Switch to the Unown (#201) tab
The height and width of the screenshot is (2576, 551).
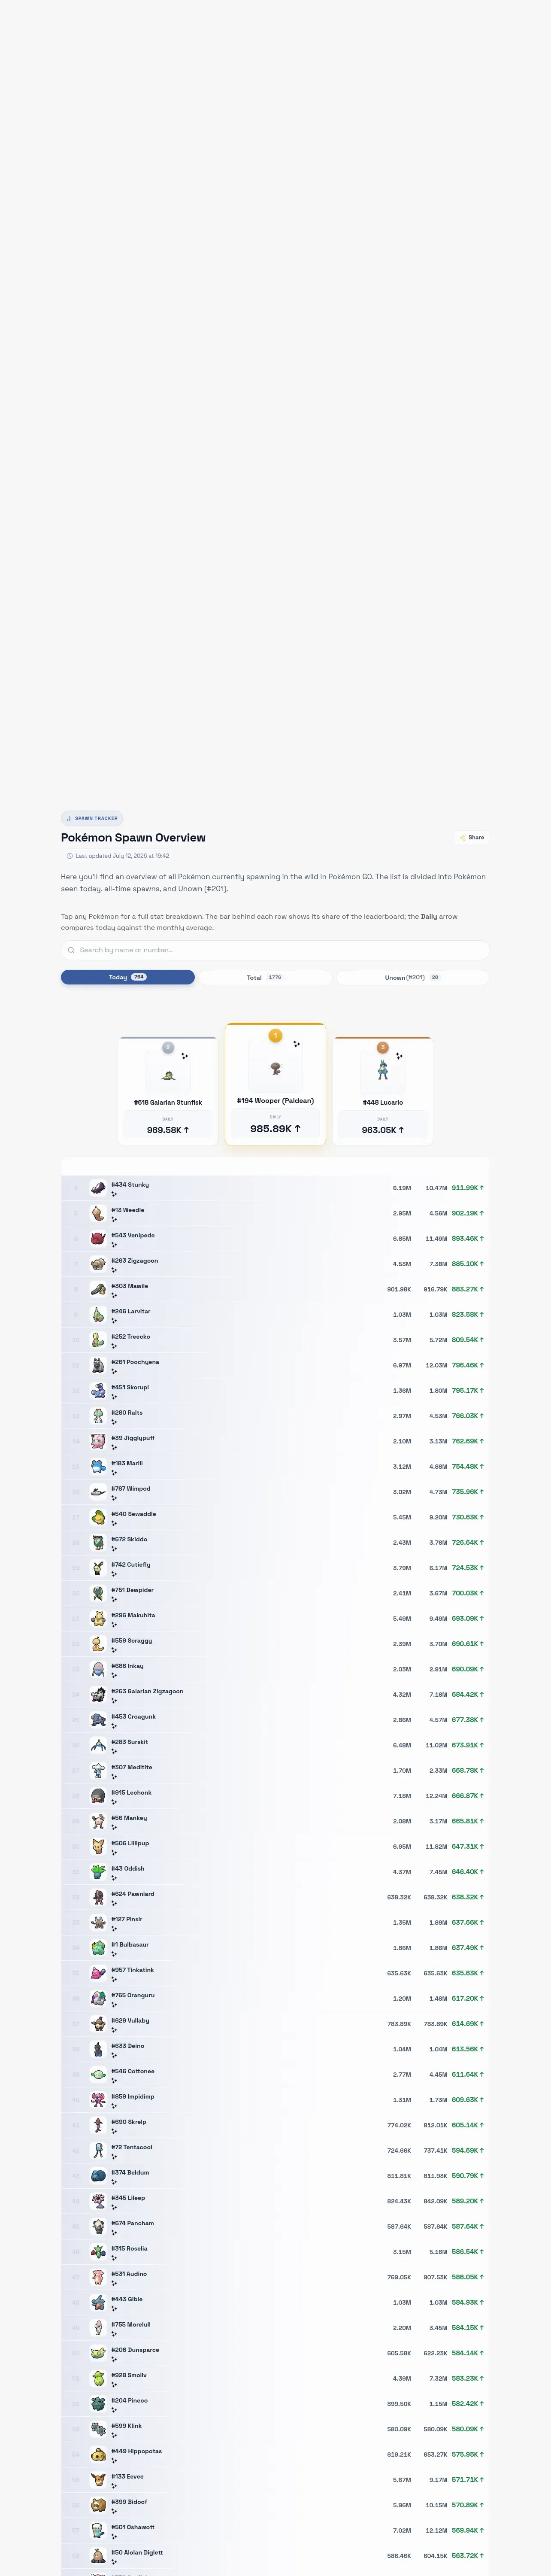tap(412, 977)
